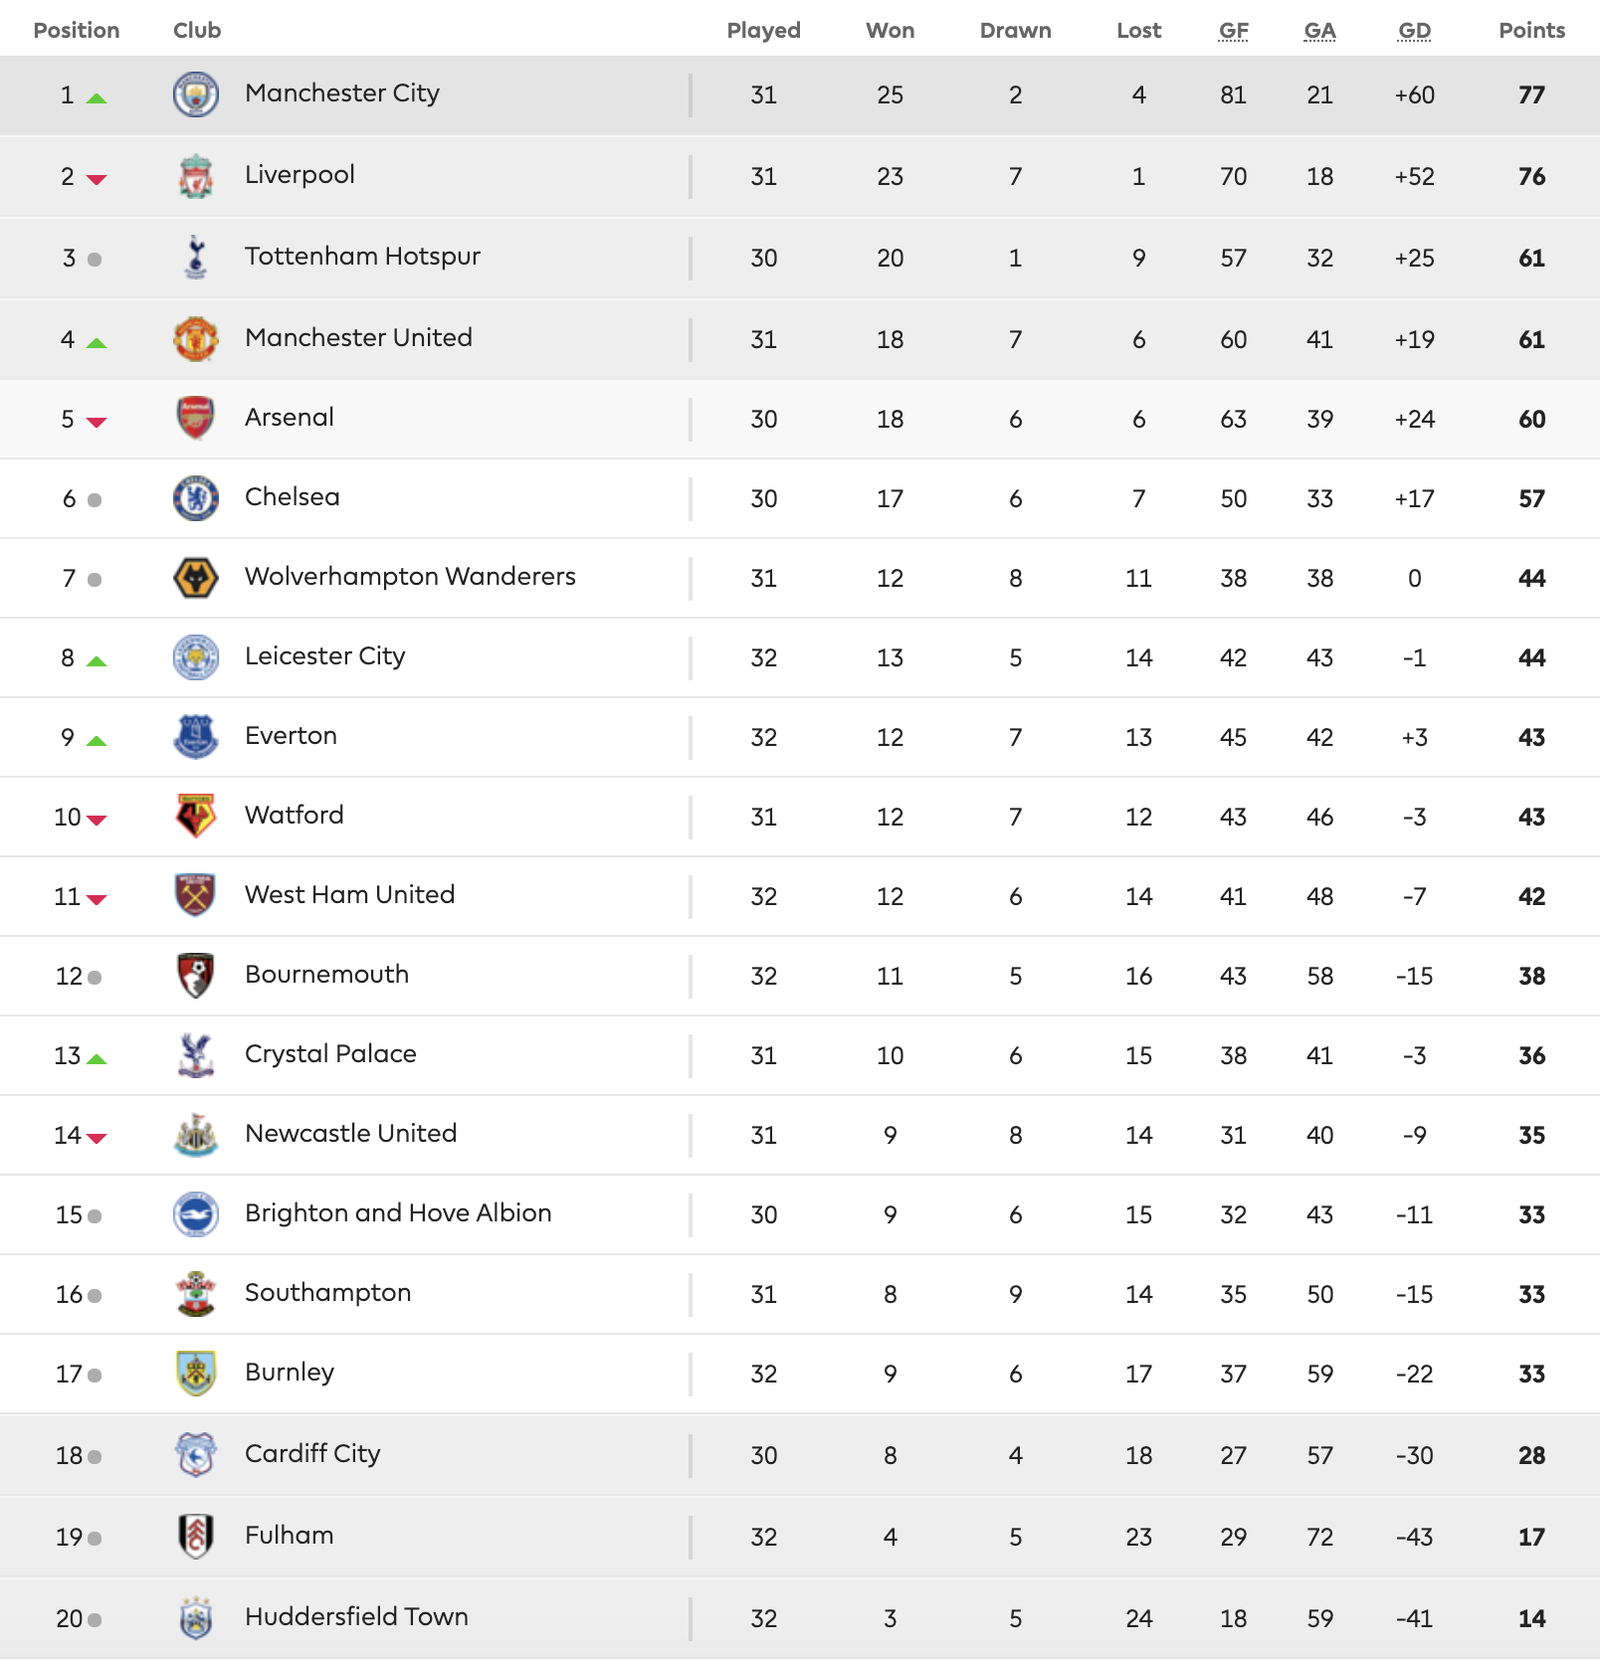This screenshot has height=1661, width=1600.
Task: Click red down arrow beside position 2
Action: [96, 180]
